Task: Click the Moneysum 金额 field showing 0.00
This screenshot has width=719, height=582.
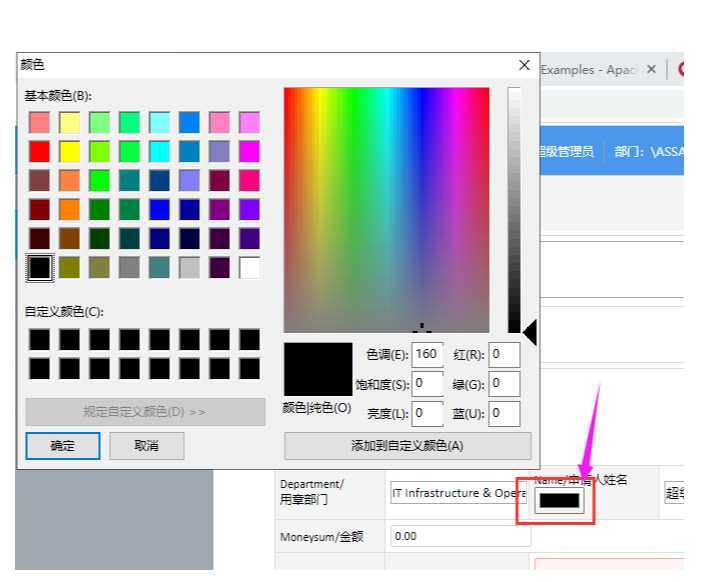Action: (x=460, y=536)
